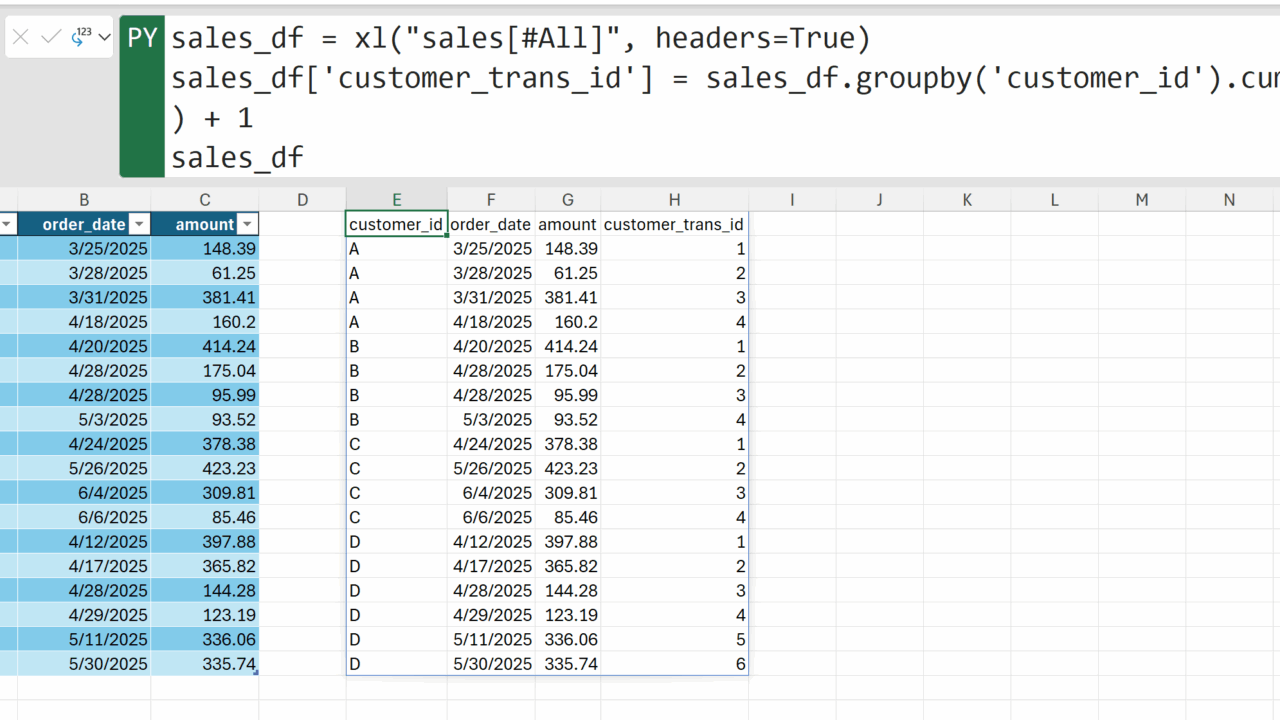Click the Cancel X icon in formula bar
1280x720 pixels.
21,37
